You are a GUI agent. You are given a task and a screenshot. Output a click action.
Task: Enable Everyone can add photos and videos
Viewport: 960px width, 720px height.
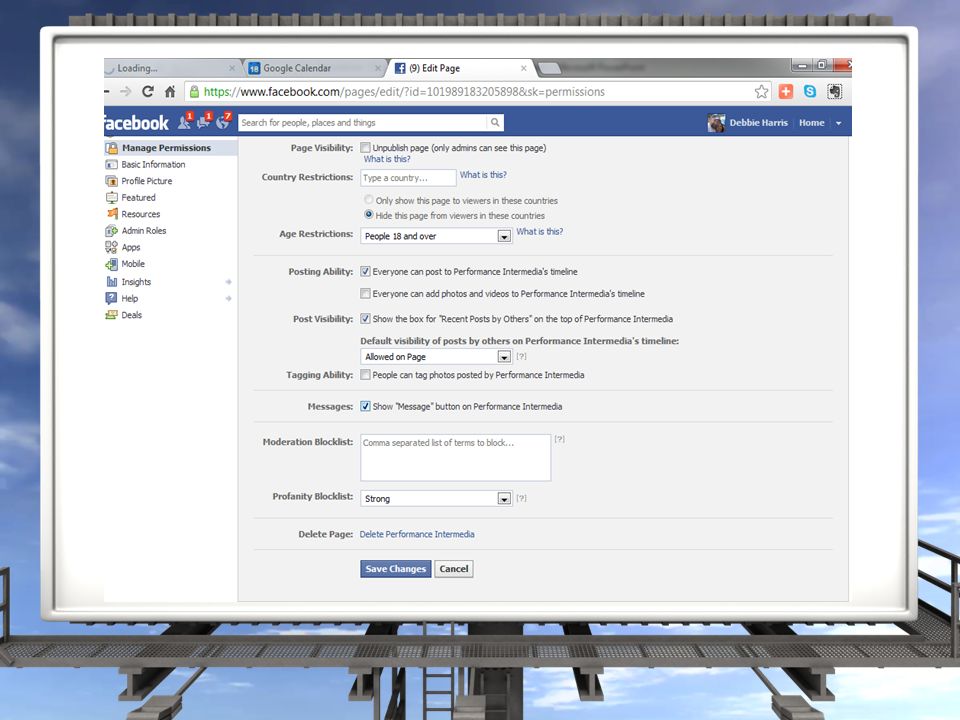[x=366, y=293]
